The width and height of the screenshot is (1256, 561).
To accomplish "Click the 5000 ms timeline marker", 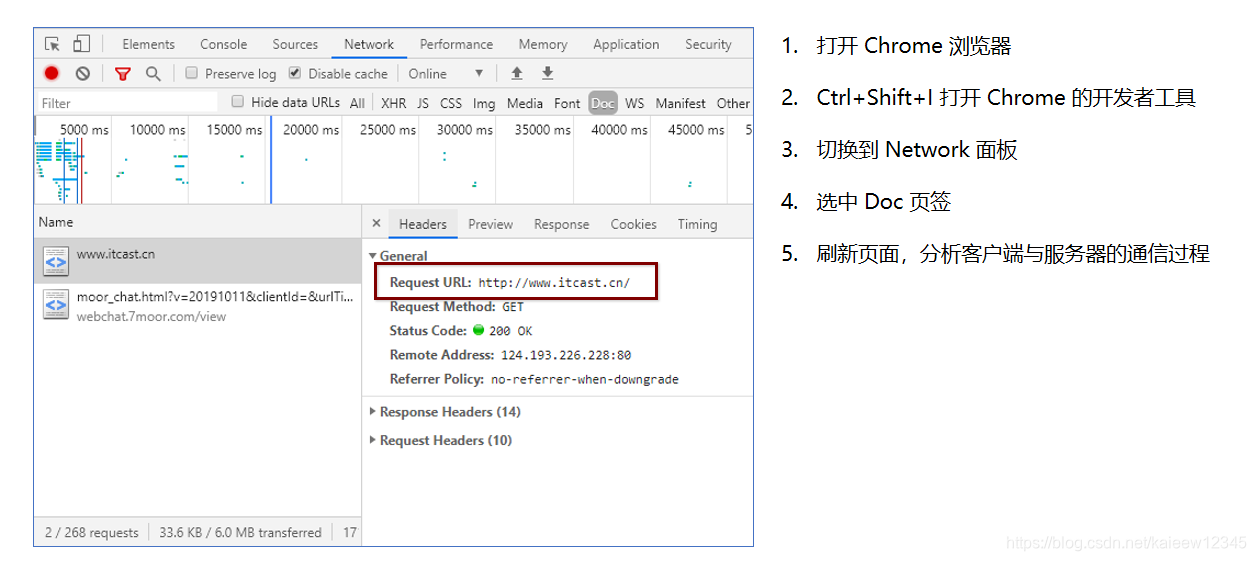I will point(84,130).
